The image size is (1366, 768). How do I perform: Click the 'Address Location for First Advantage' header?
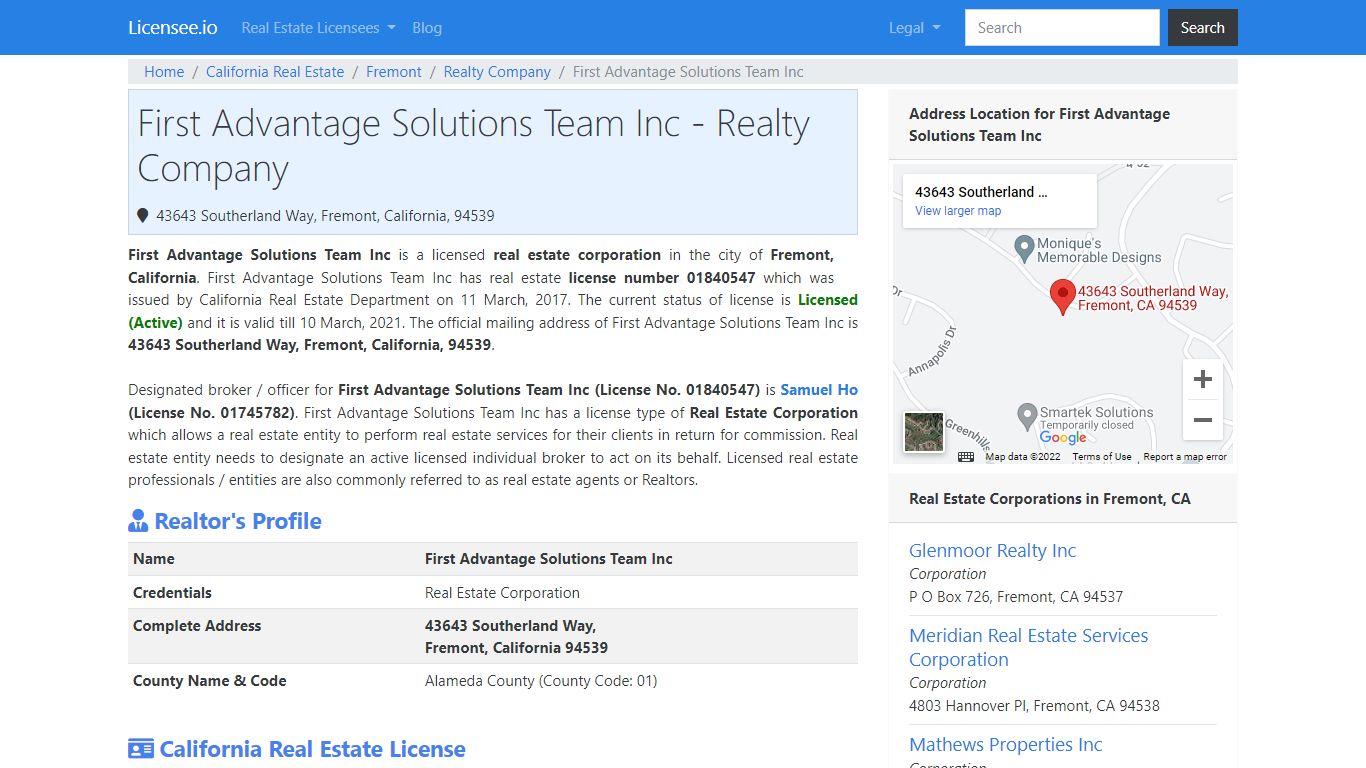tap(1039, 124)
